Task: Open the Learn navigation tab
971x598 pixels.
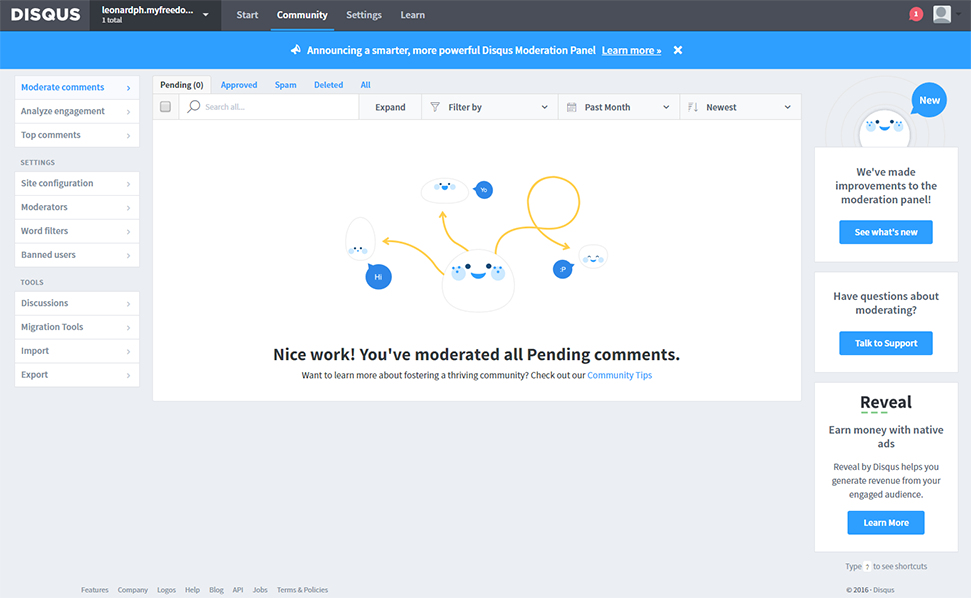Action: point(412,15)
